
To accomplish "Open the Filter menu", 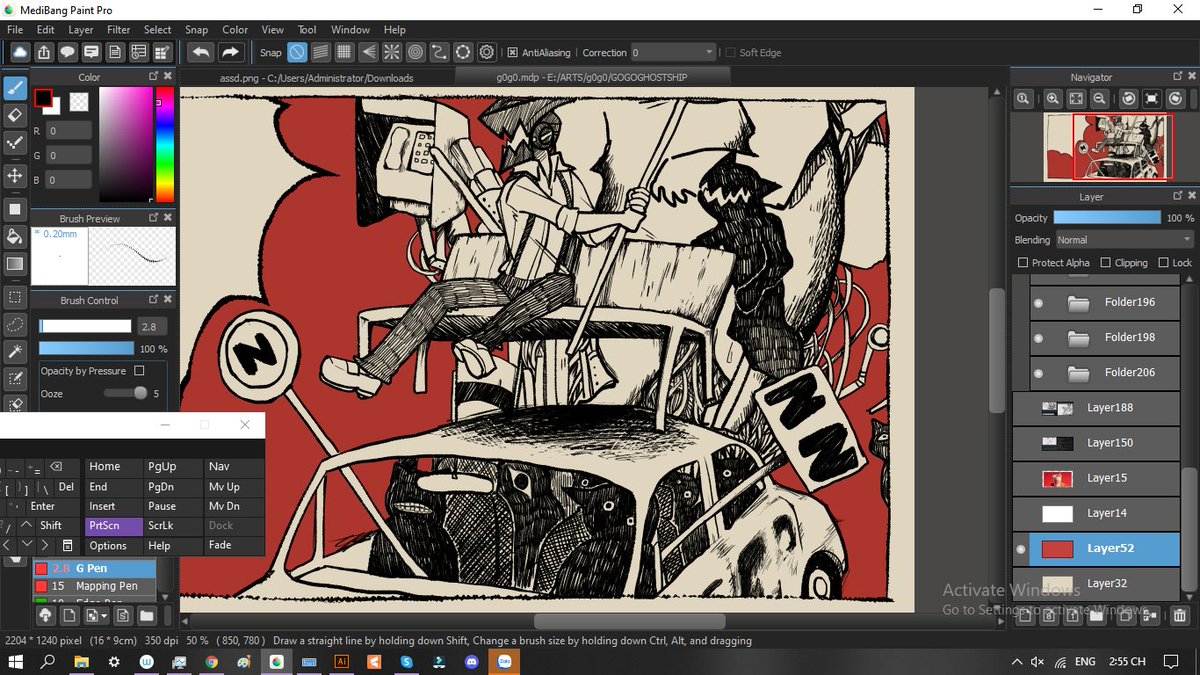I will [118, 30].
